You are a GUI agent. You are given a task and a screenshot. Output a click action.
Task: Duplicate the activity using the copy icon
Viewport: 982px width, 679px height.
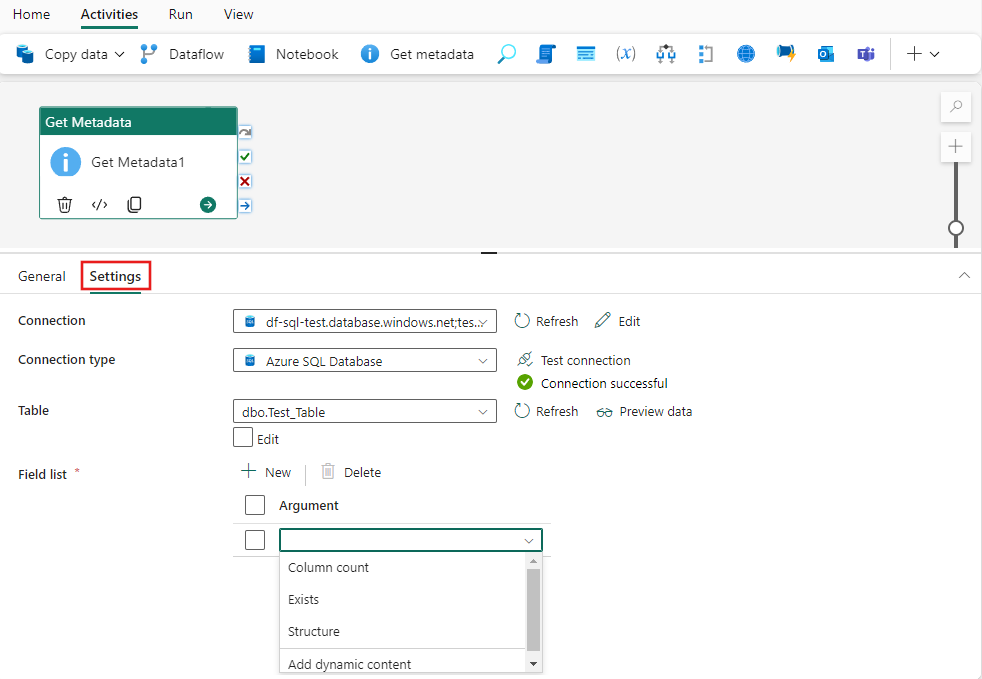(x=134, y=204)
